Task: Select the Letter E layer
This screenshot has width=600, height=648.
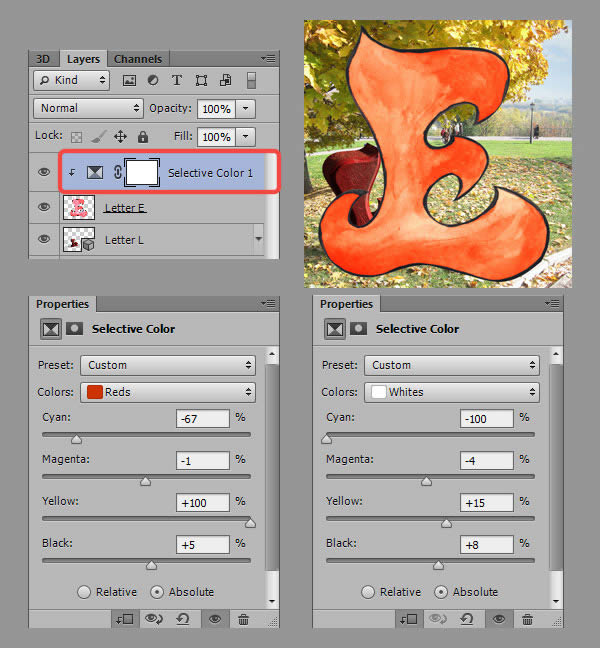Action: click(125, 208)
